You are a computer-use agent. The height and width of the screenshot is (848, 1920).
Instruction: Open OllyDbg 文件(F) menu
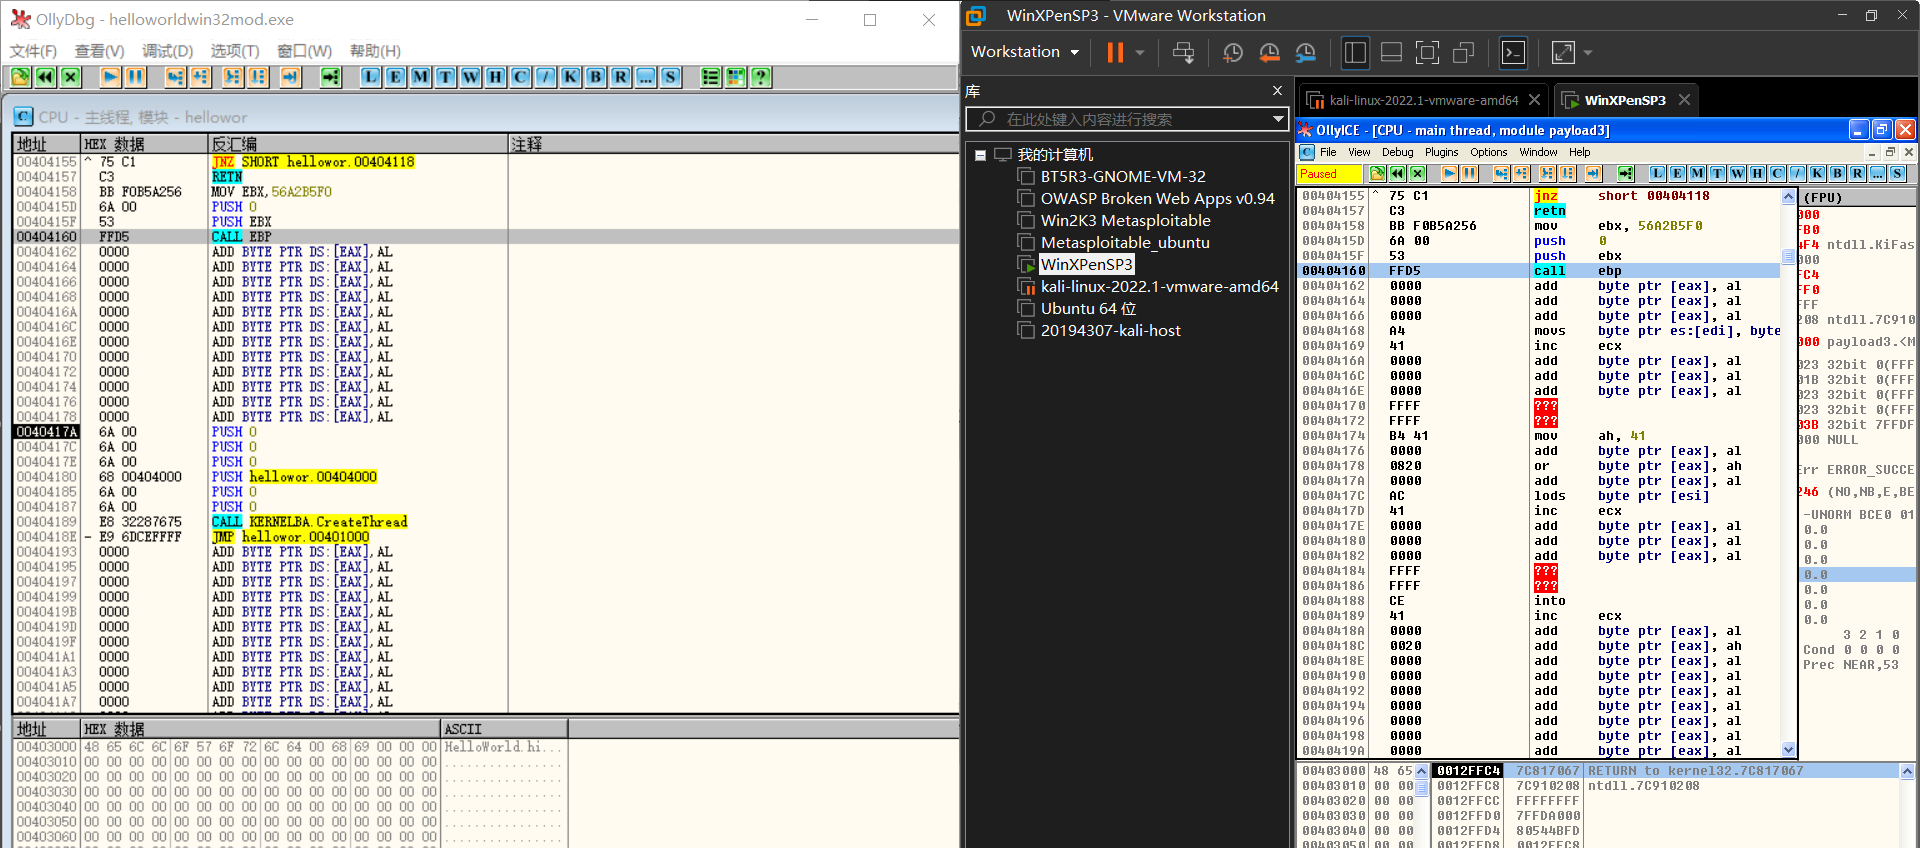(33, 51)
